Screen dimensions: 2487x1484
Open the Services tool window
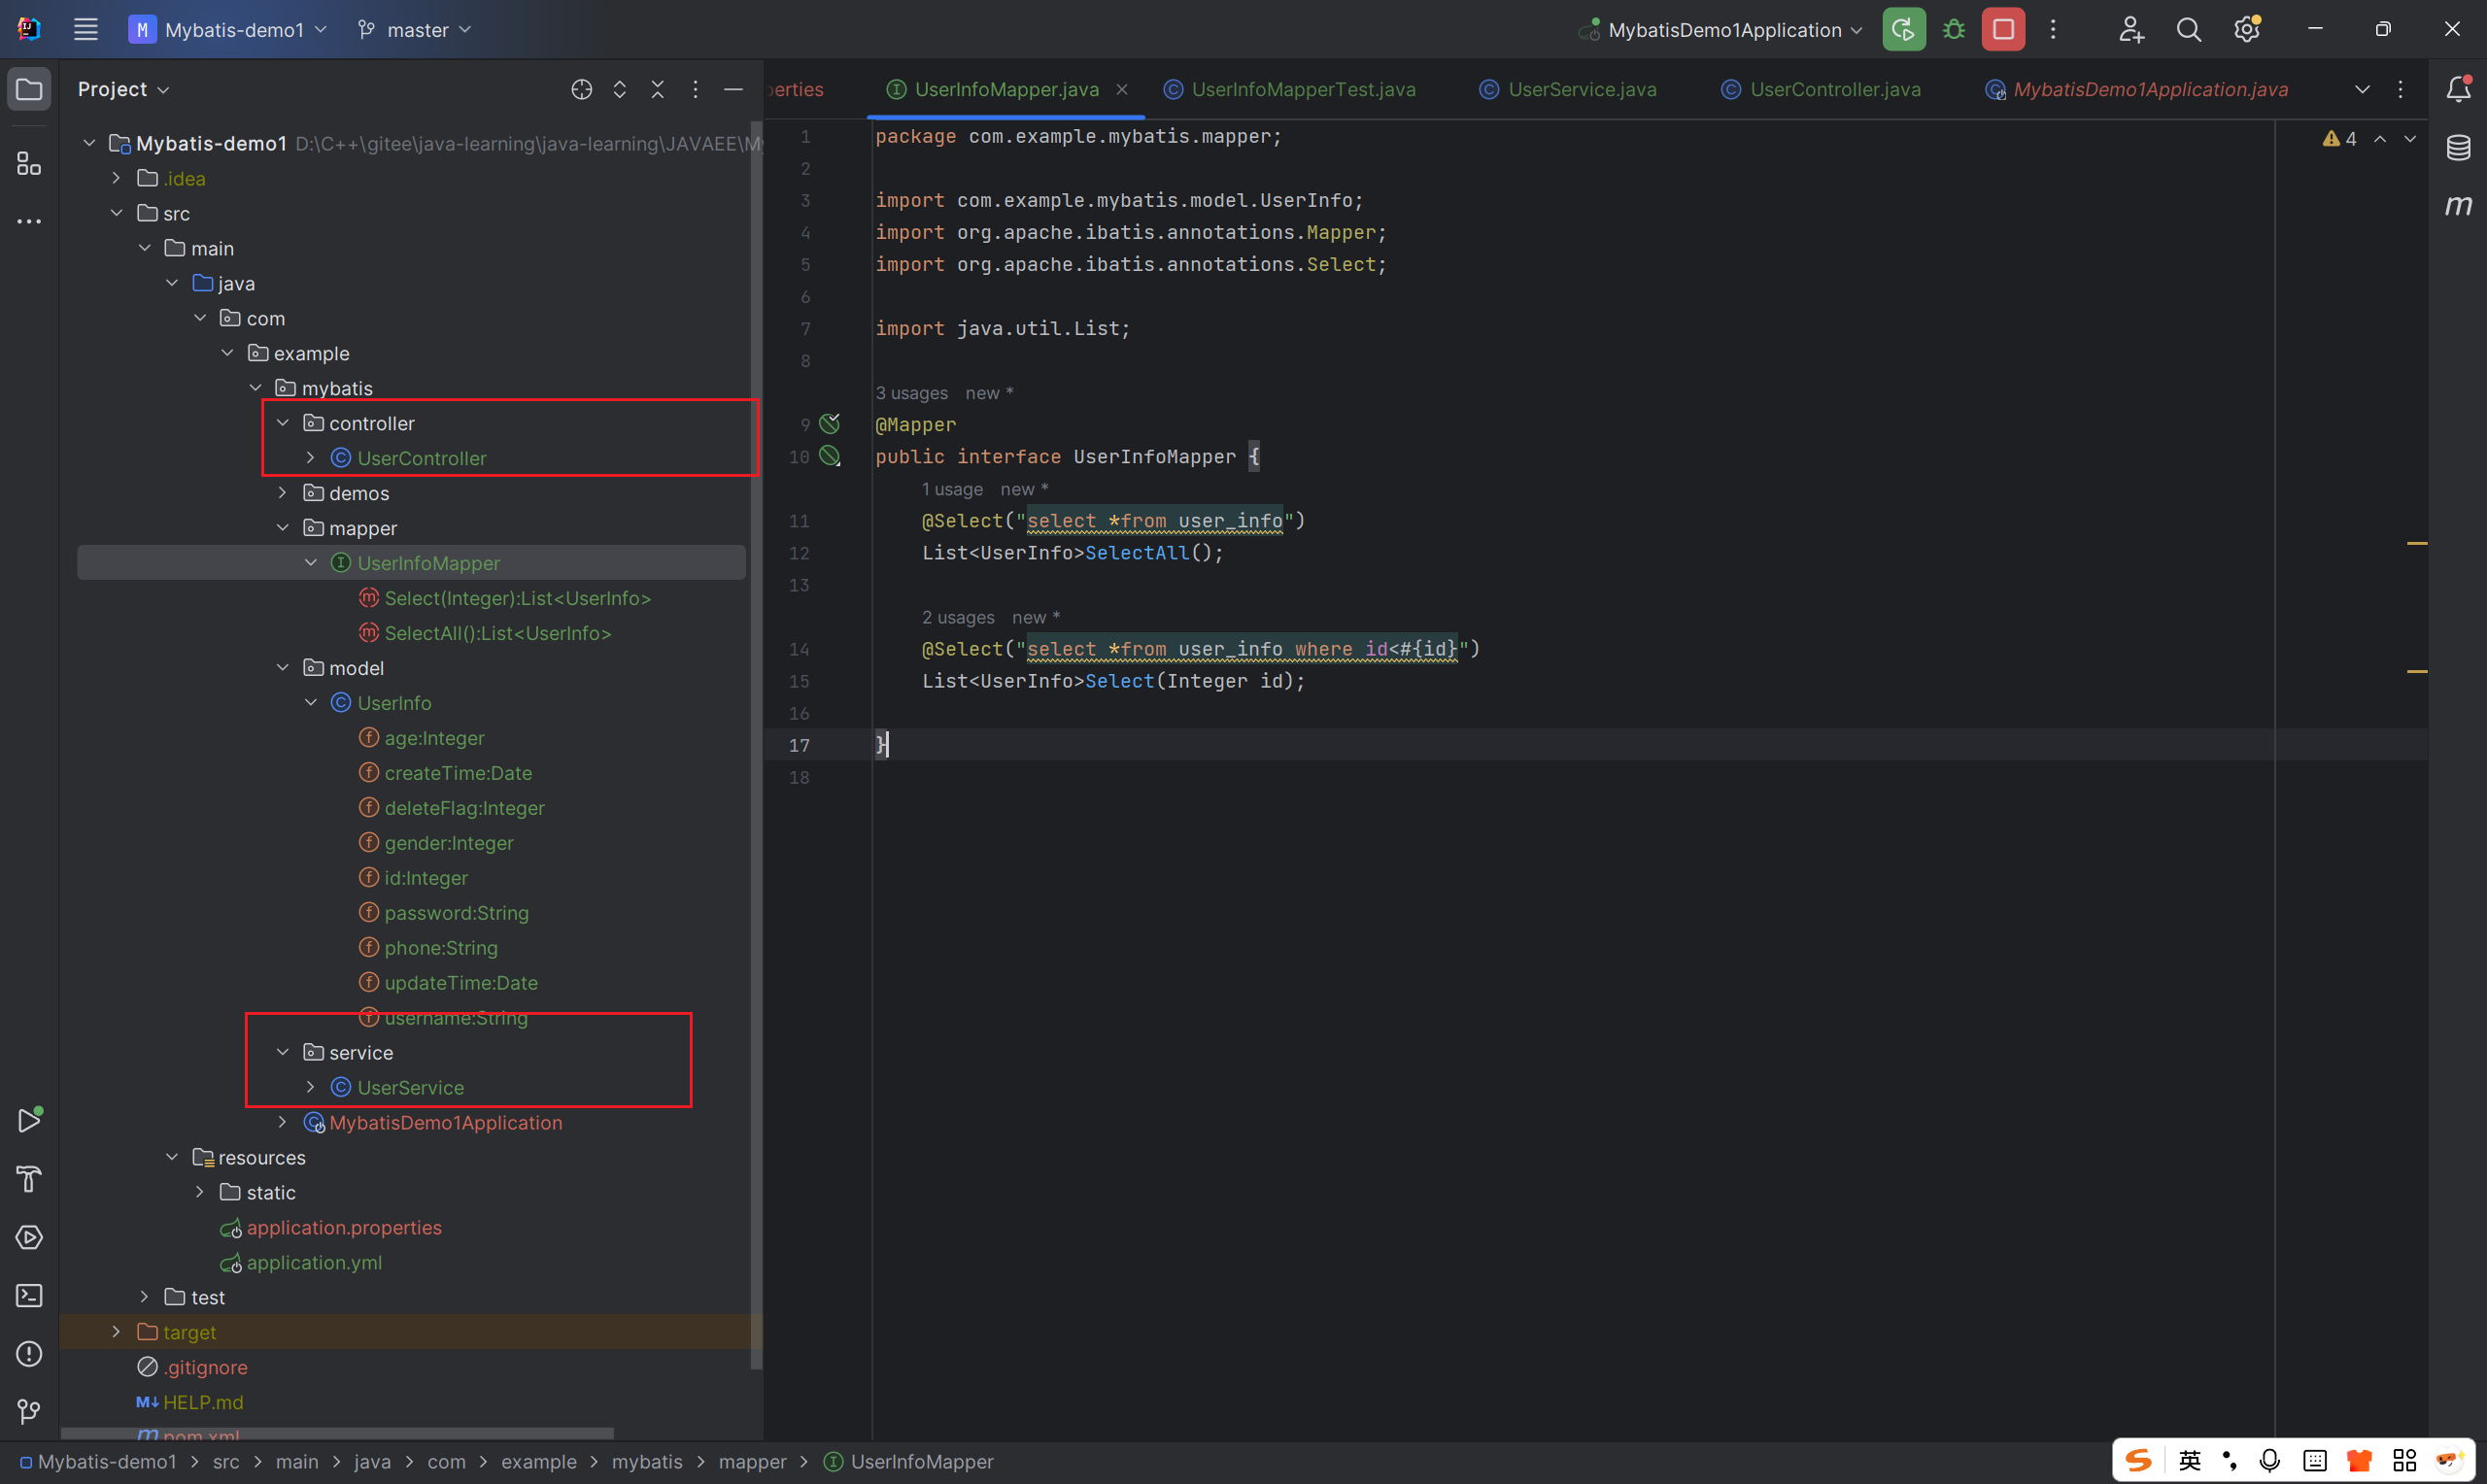(29, 1237)
